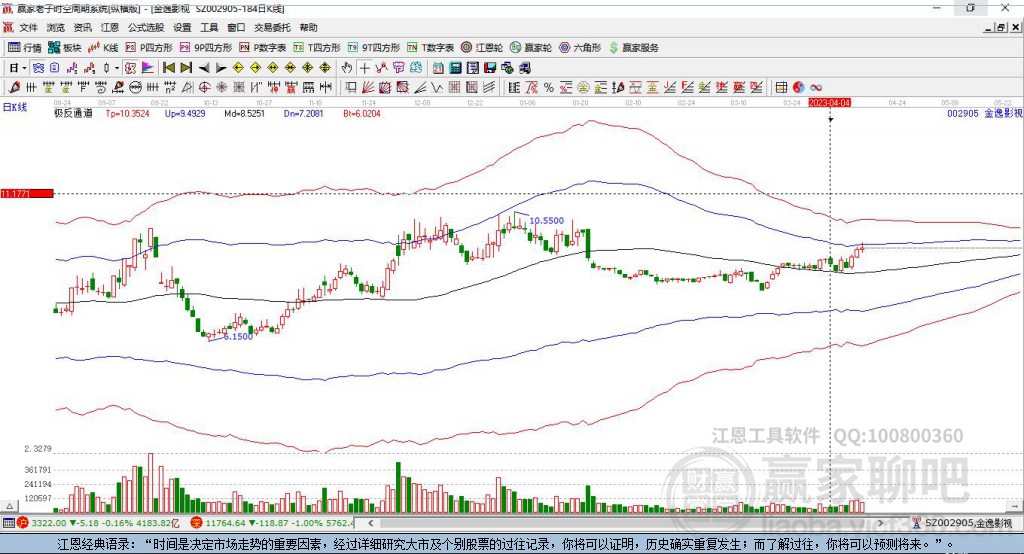Click the Shenzhen index 11764.64 status entry

tap(272, 523)
